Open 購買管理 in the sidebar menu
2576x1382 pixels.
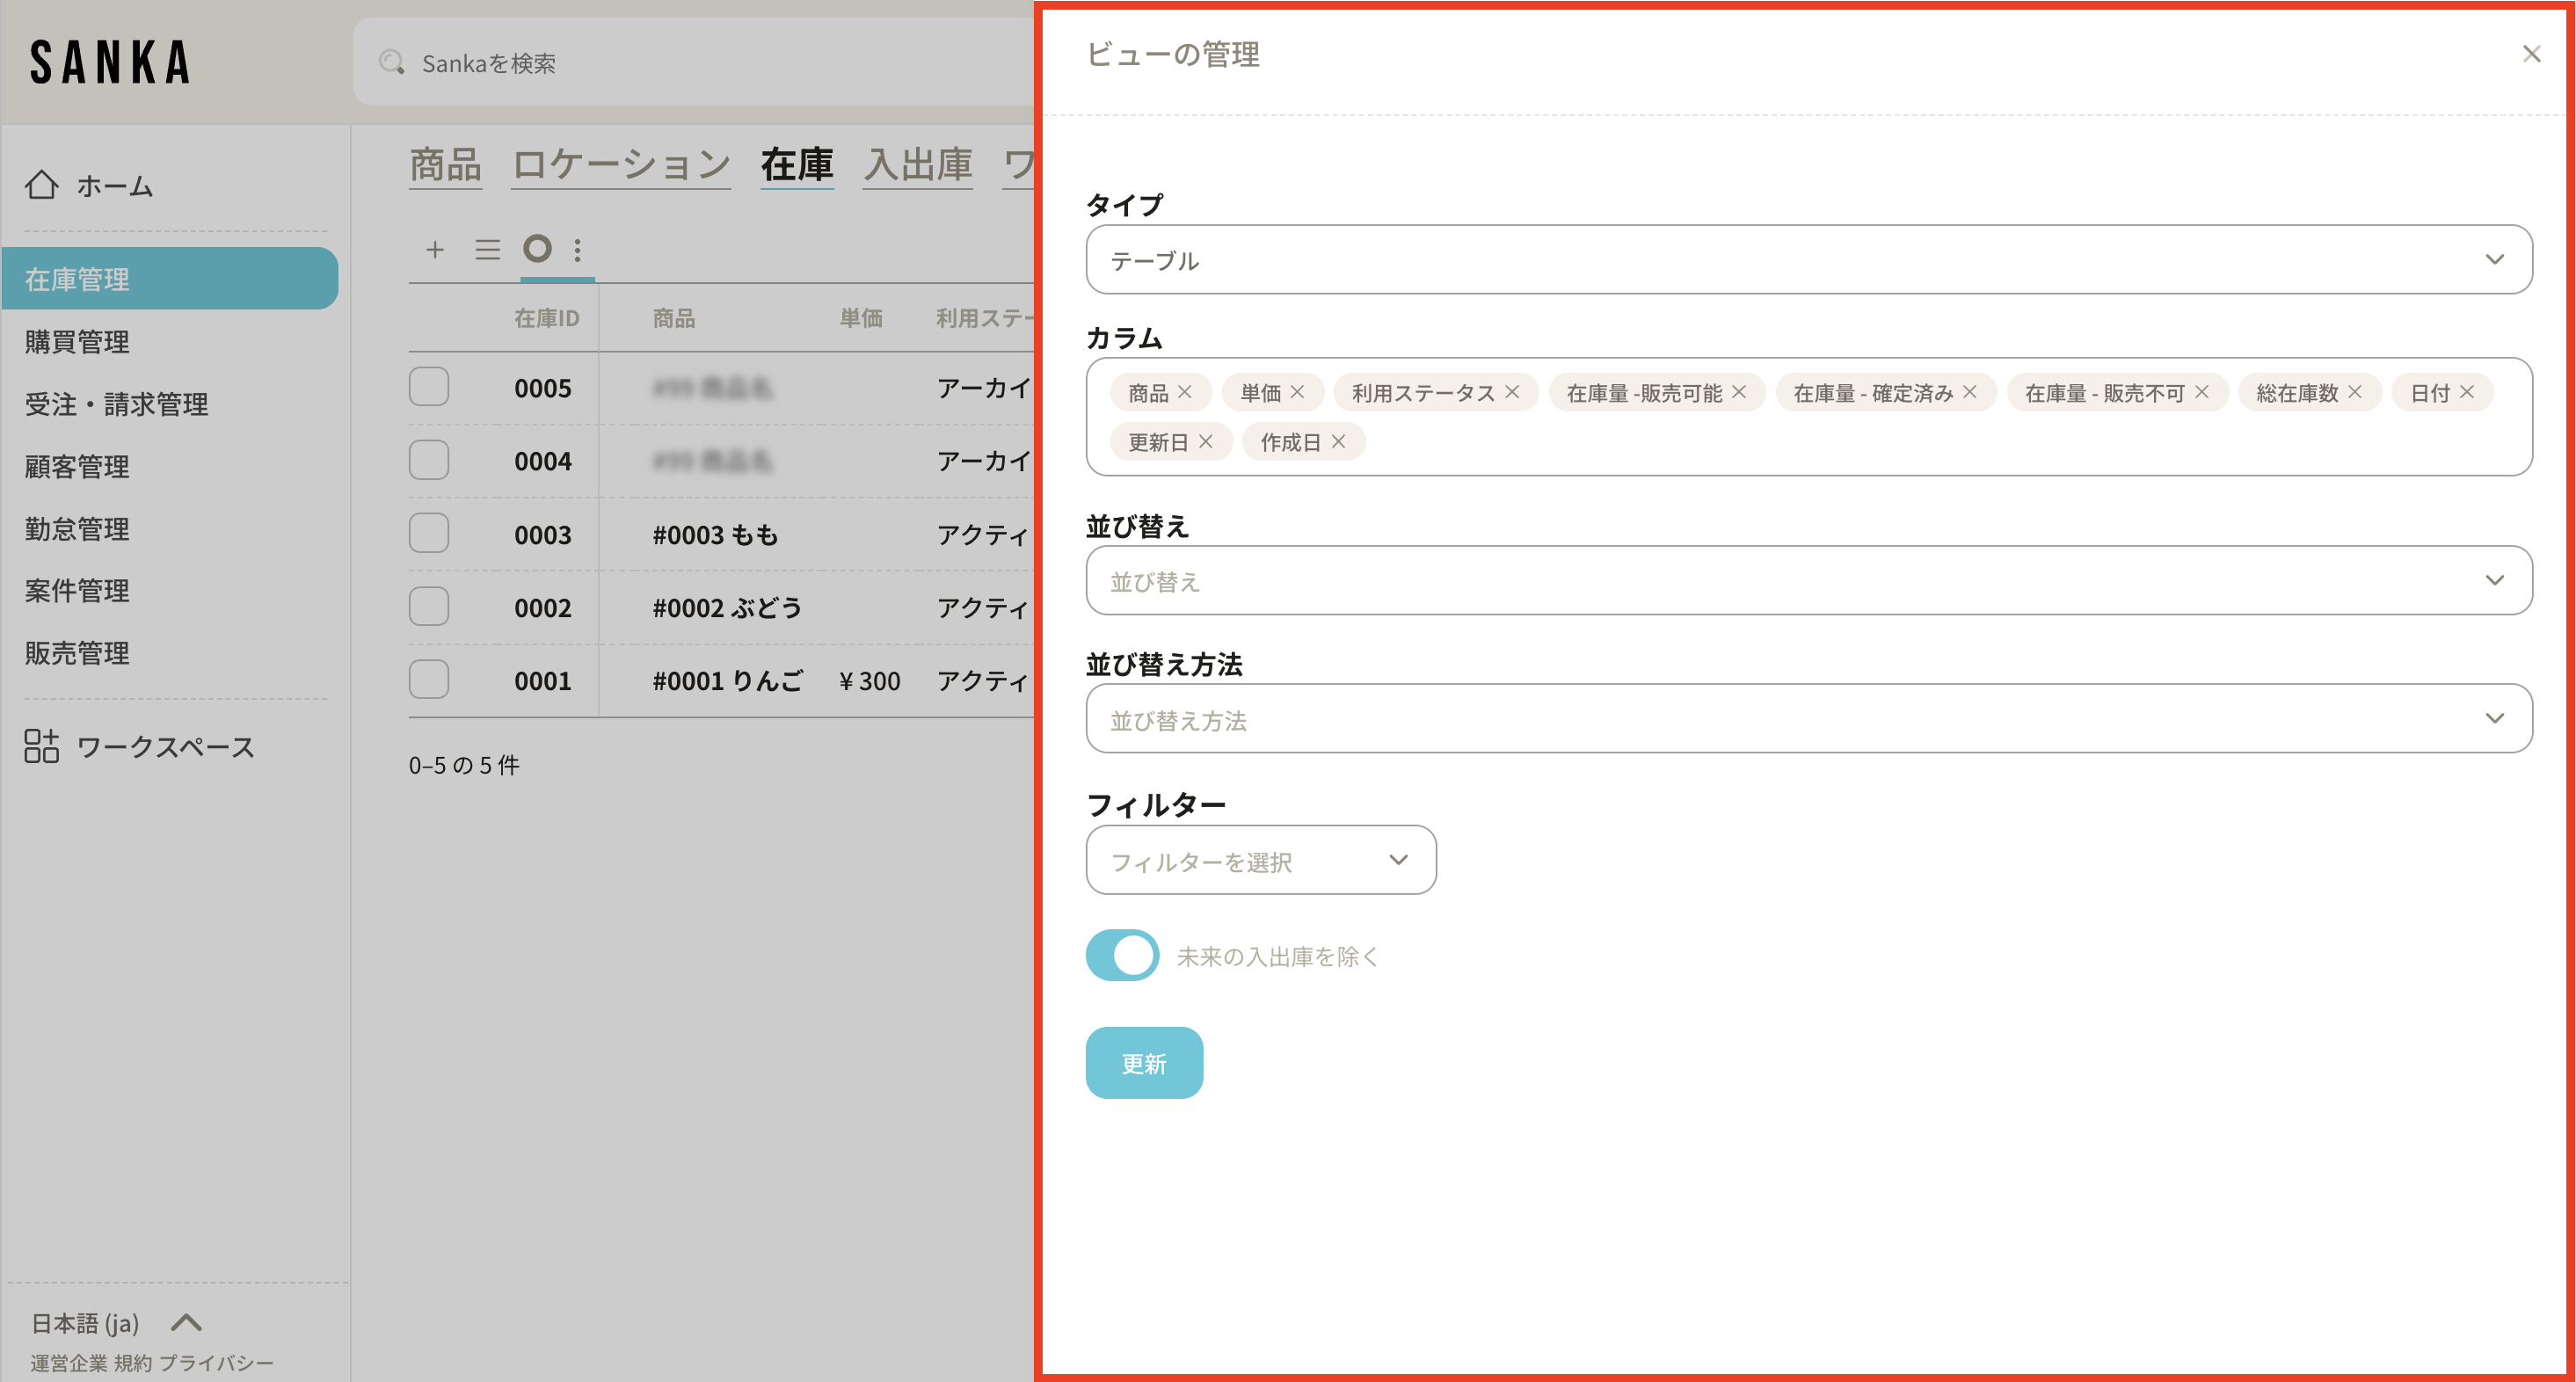pos(77,342)
